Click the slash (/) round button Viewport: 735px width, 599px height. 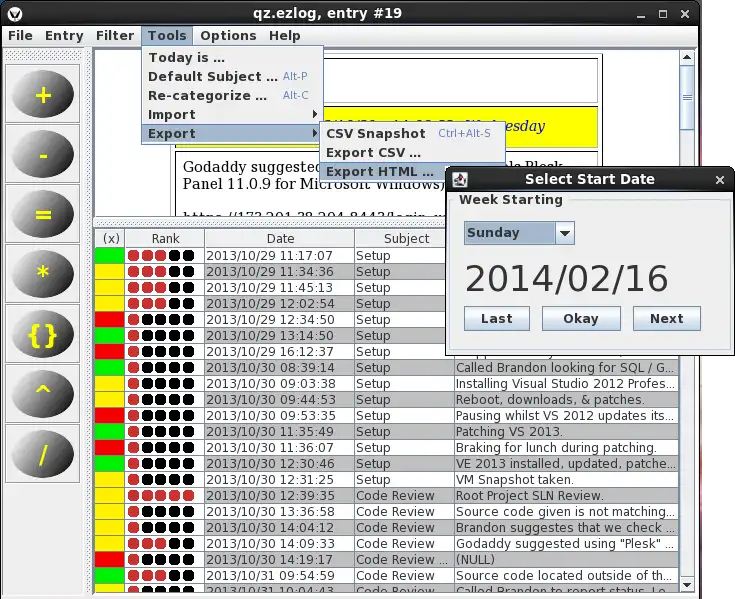43,454
